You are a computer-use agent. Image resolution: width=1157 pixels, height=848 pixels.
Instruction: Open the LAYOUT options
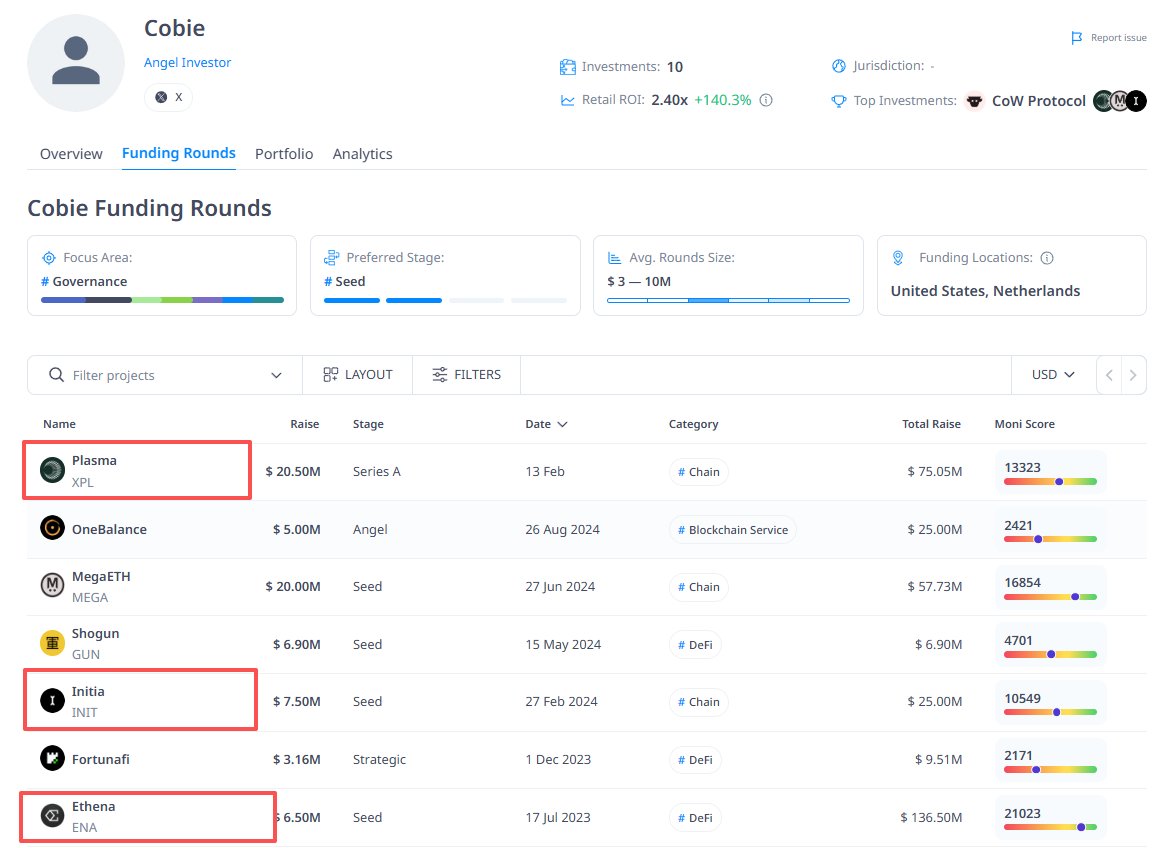358,375
